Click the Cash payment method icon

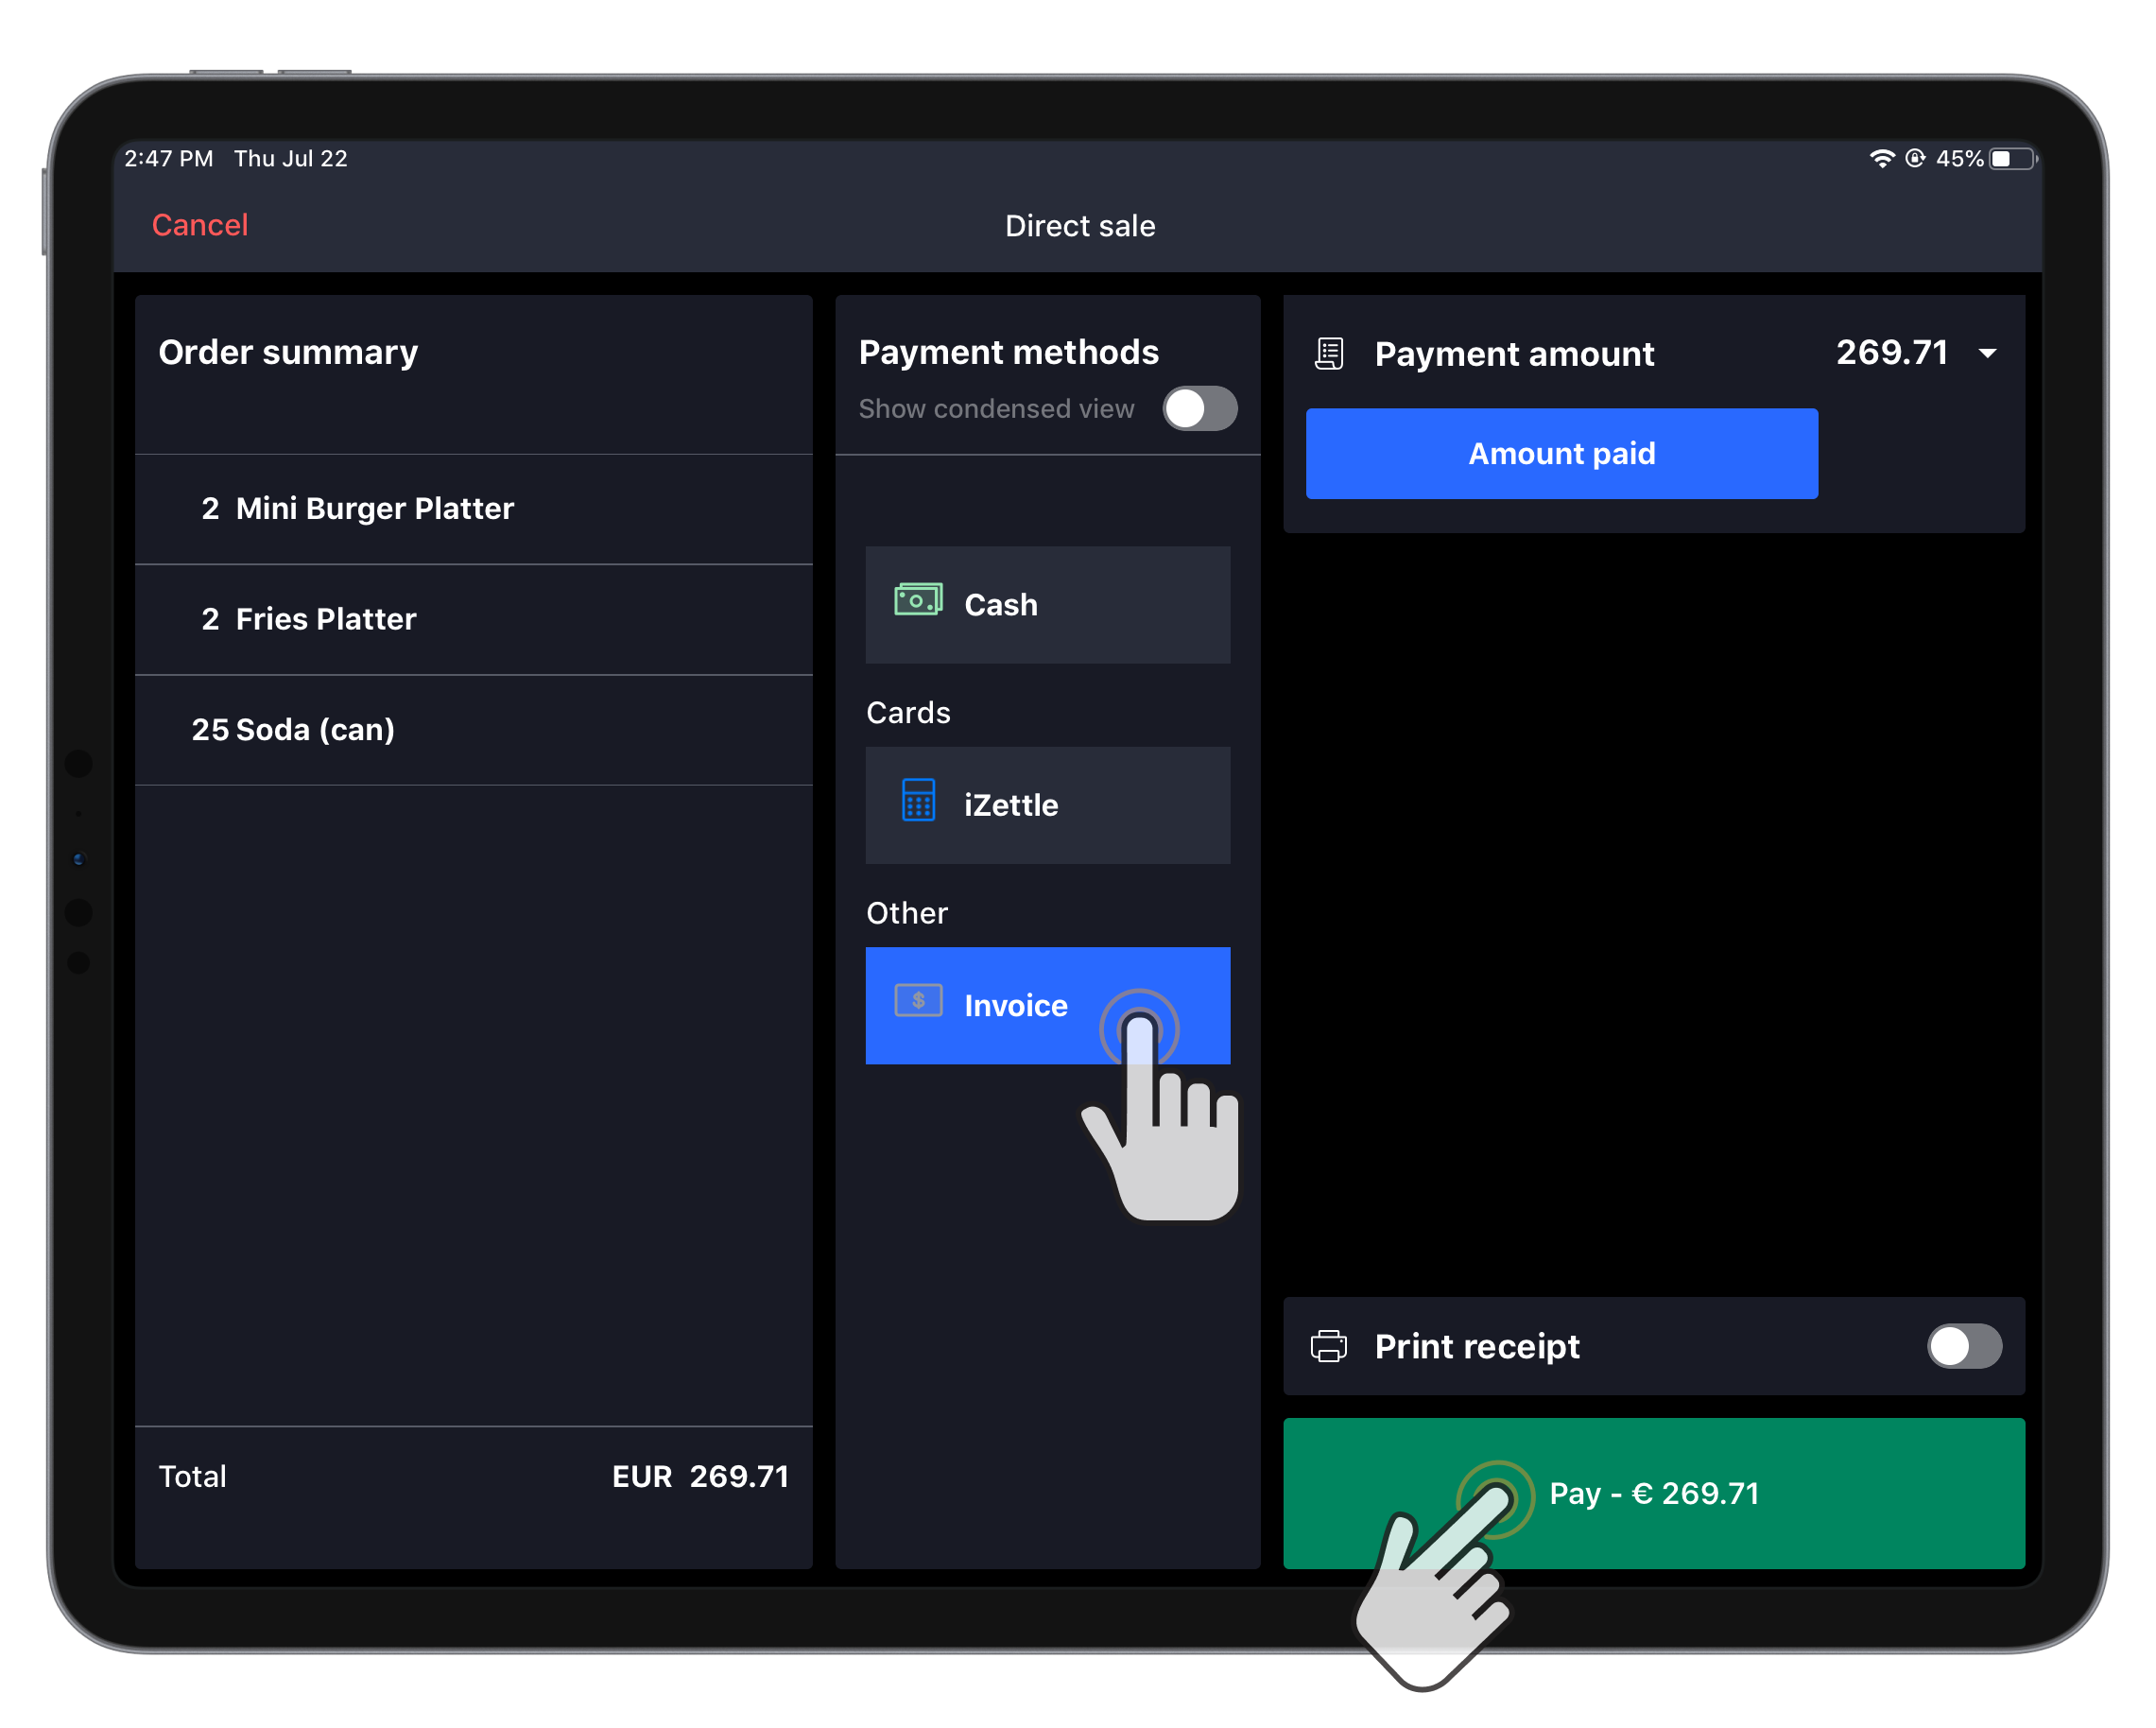click(x=921, y=603)
